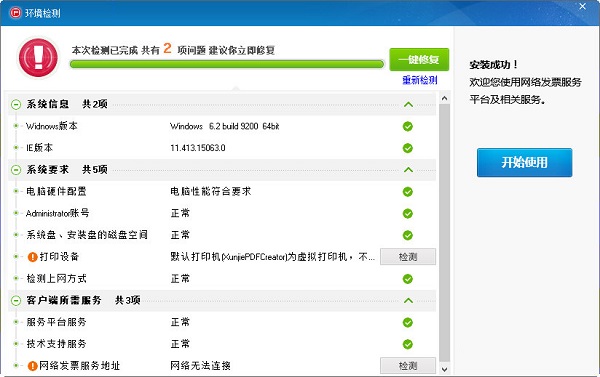
Task: Select the 打印设备 row label
Action: (x=59, y=256)
